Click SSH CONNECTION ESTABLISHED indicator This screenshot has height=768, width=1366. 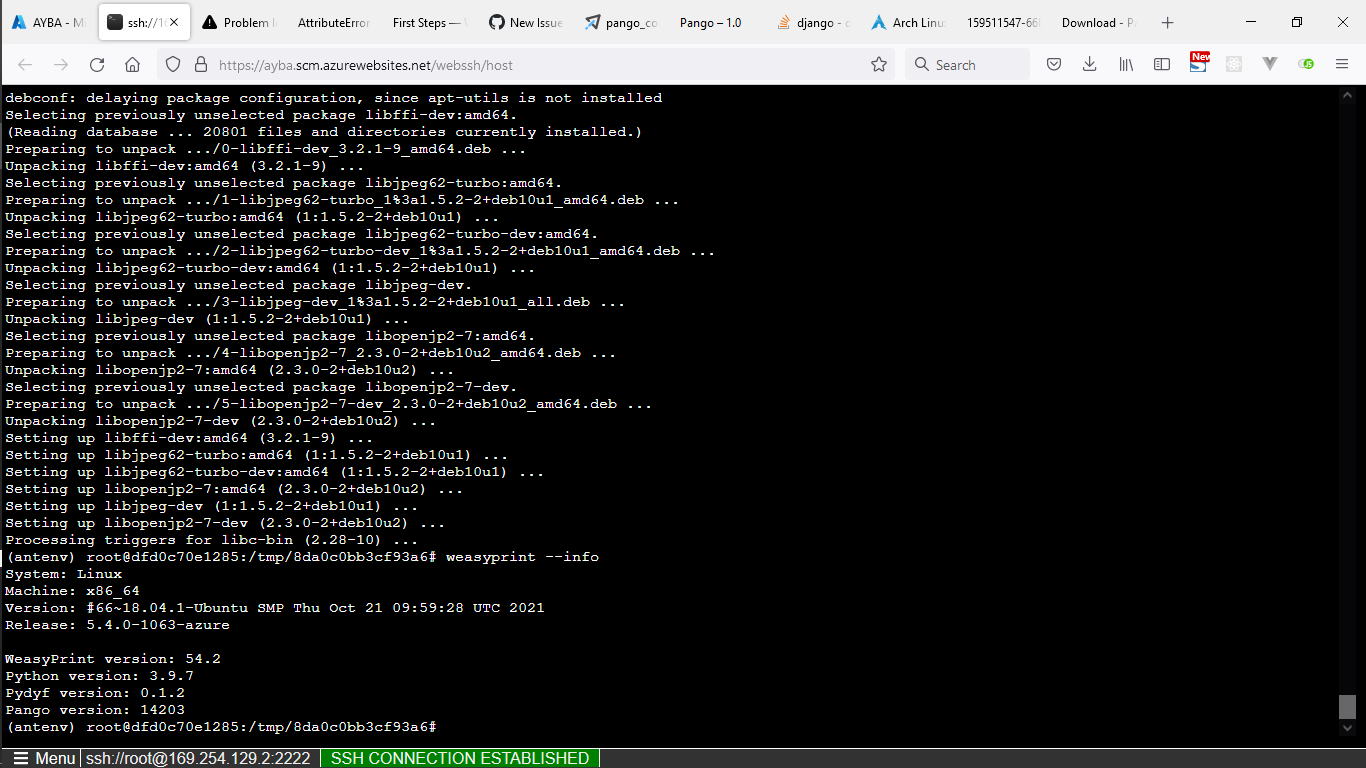tap(459, 758)
